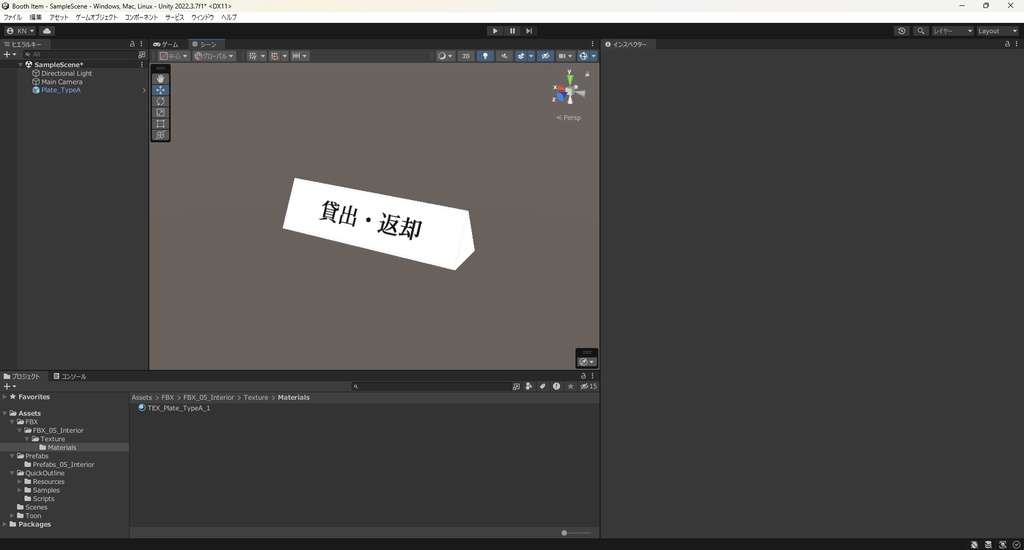Select the Hand view tool
The width and height of the screenshot is (1024, 550).
(160, 78)
